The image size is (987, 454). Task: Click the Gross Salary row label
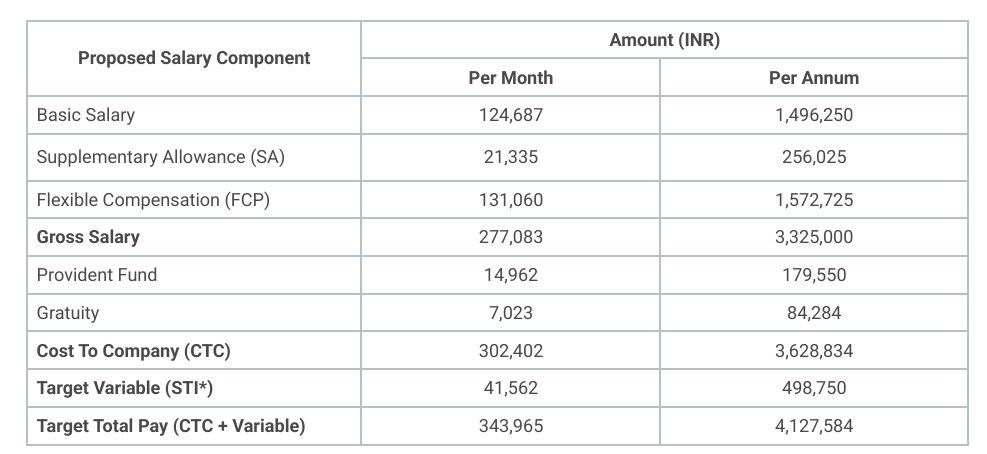click(88, 237)
